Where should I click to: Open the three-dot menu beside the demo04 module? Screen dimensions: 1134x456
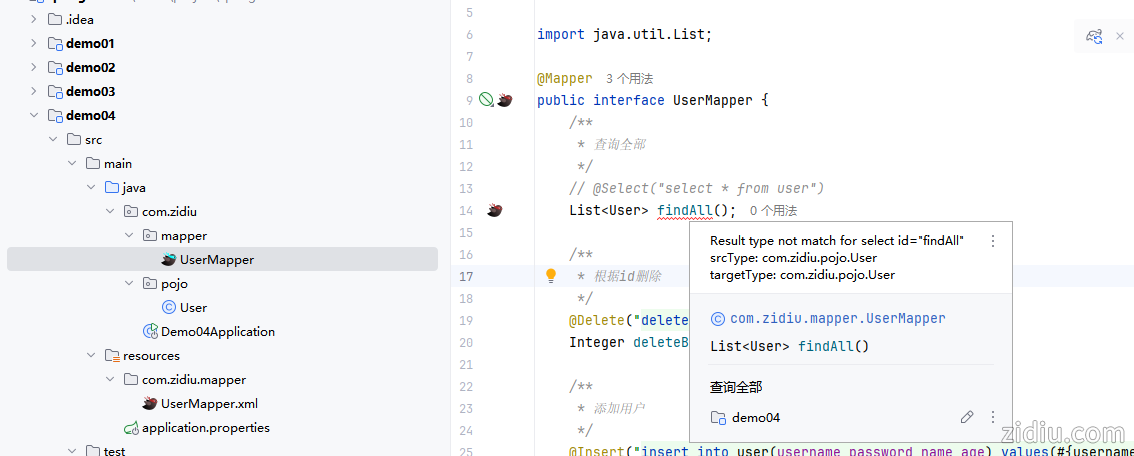(992, 417)
